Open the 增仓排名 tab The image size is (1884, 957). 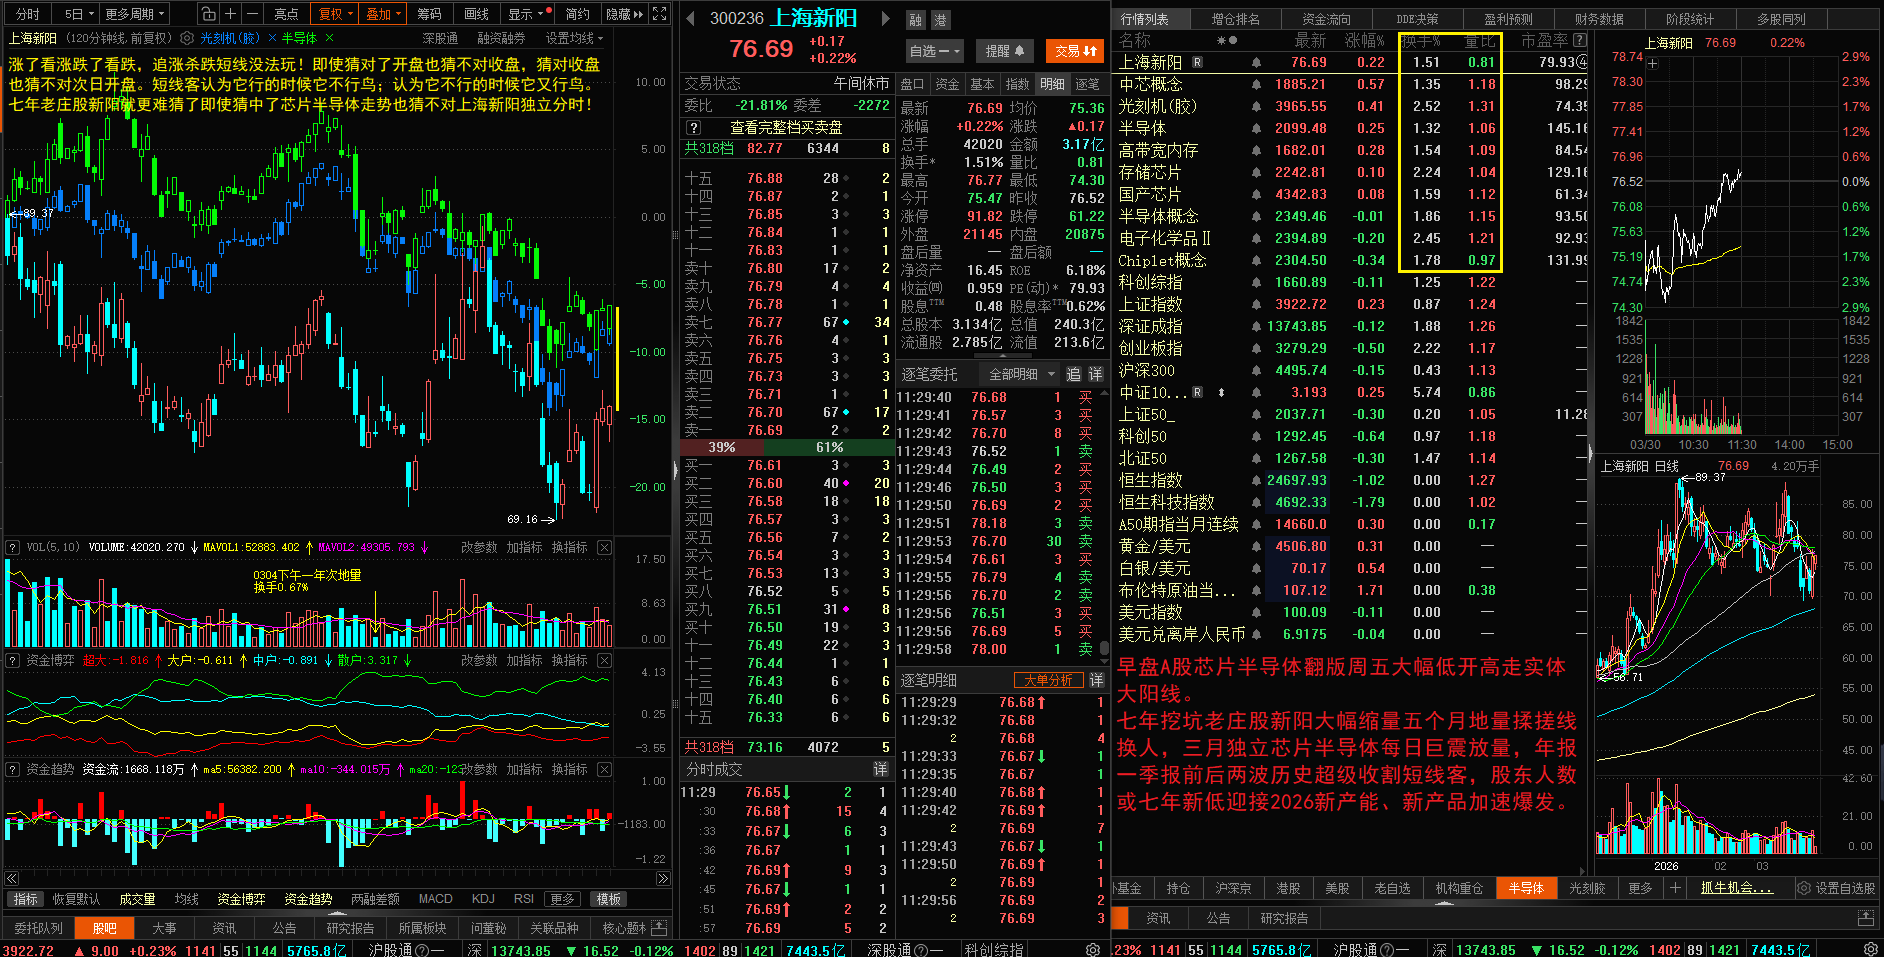pyautogui.click(x=1236, y=19)
